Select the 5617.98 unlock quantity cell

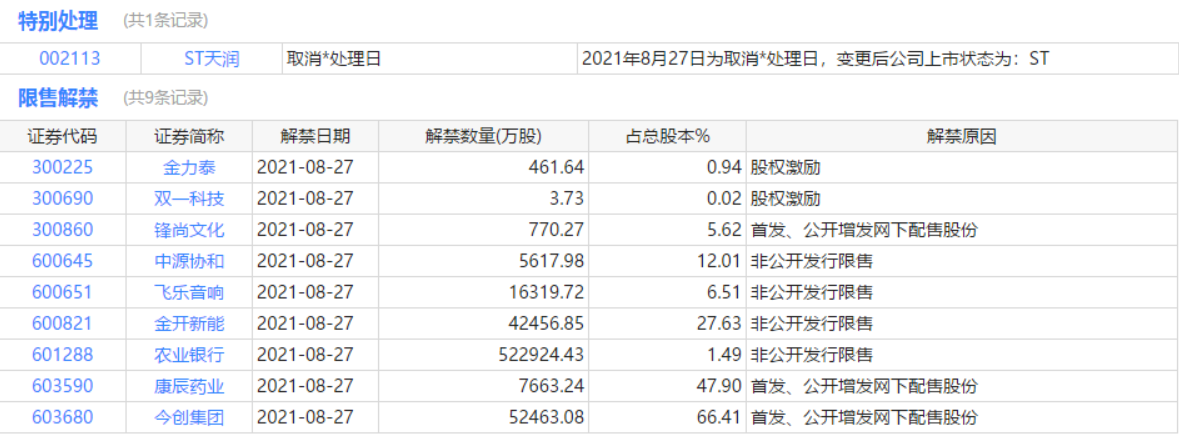484,261
